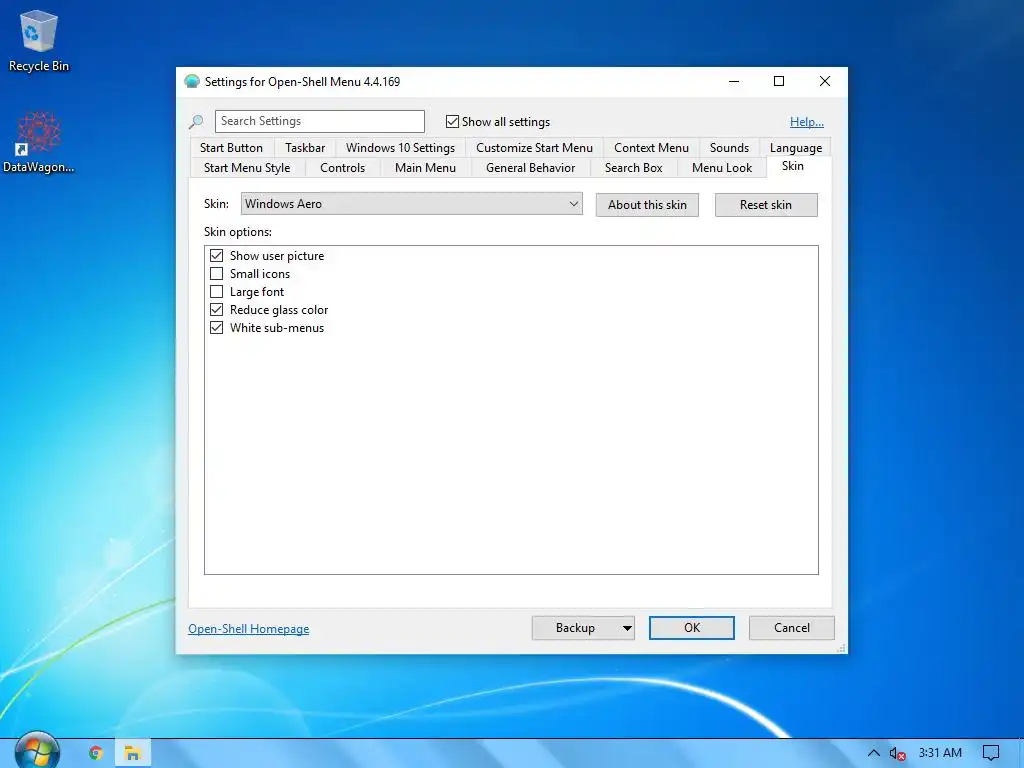The image size is (1024, 768).
Task: Disable Show user picture option
Action: [x=216, y=255]
